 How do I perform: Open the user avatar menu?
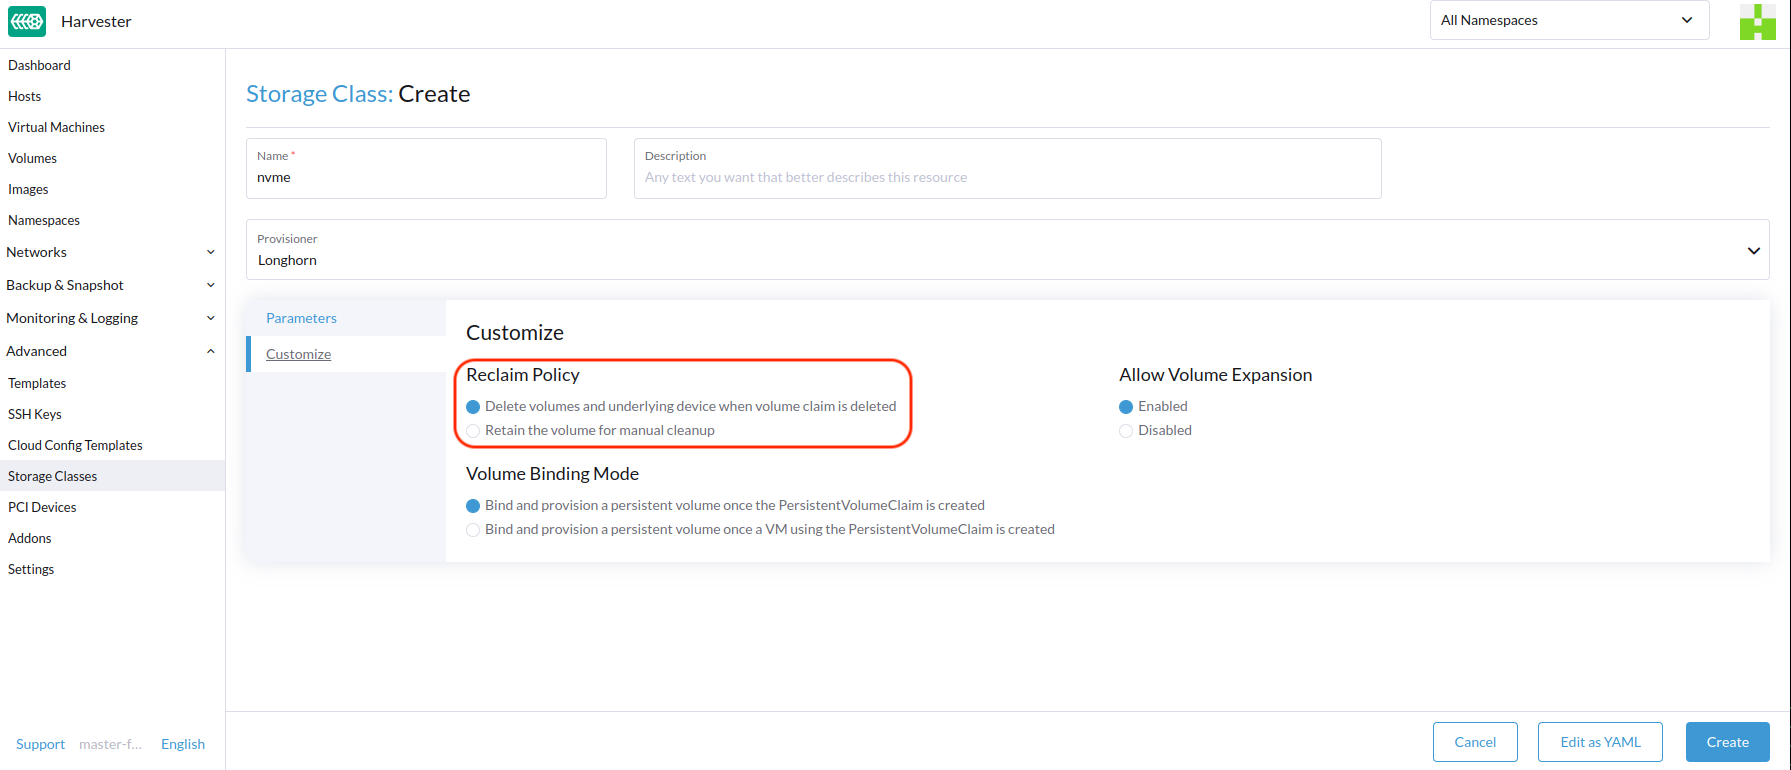(x=1756, y=22)
